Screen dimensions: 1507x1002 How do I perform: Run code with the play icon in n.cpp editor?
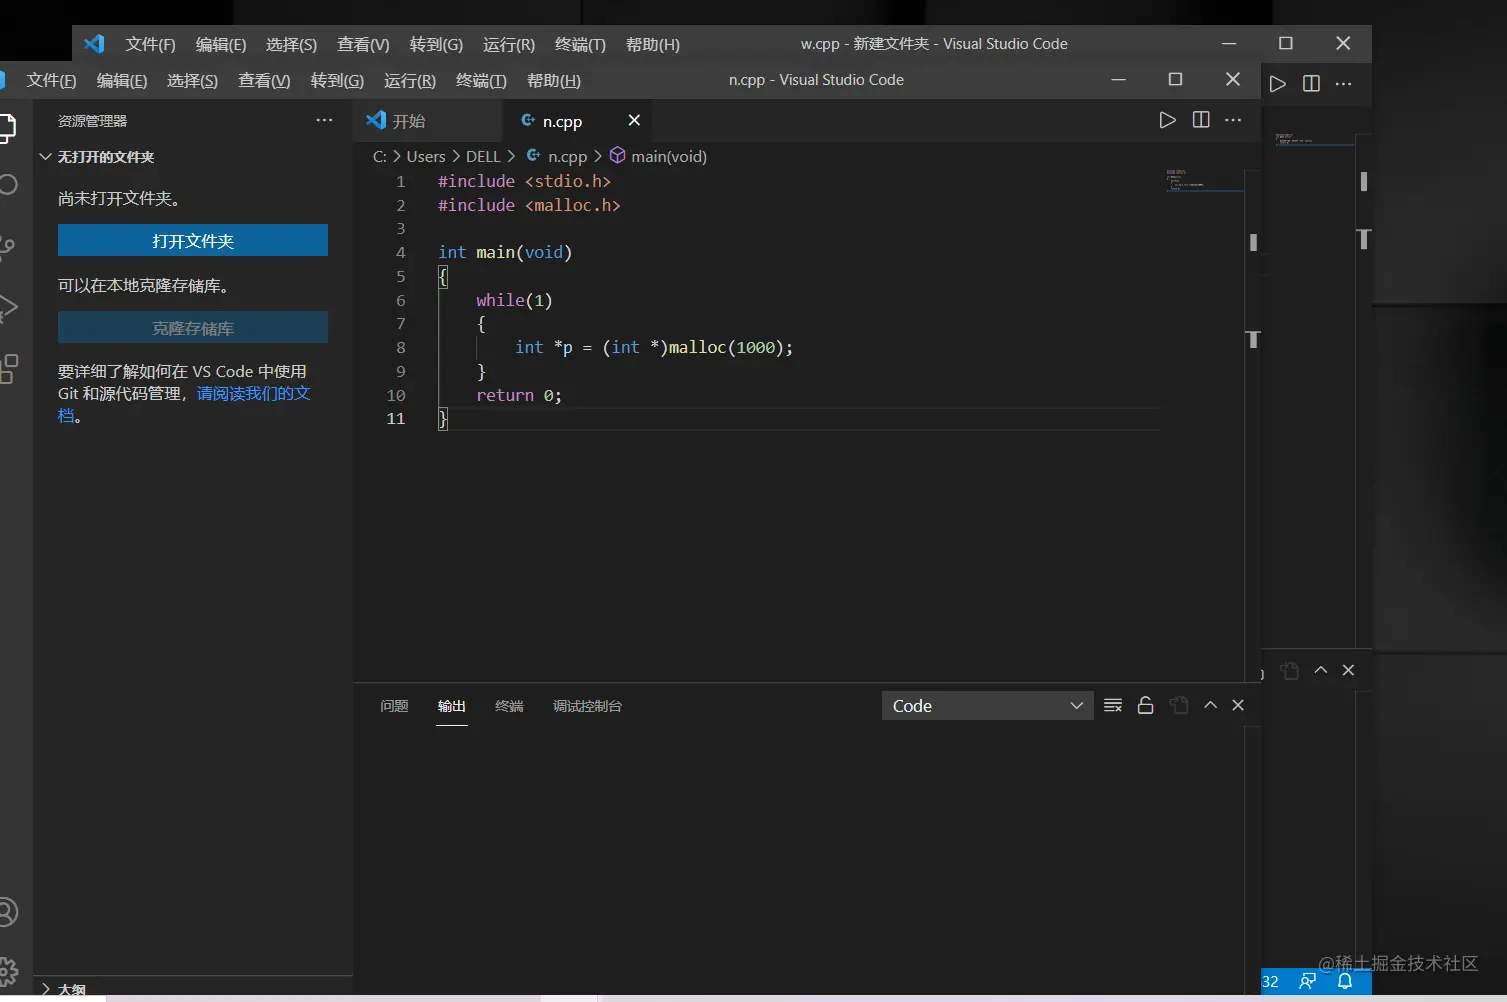[1167, 120]
